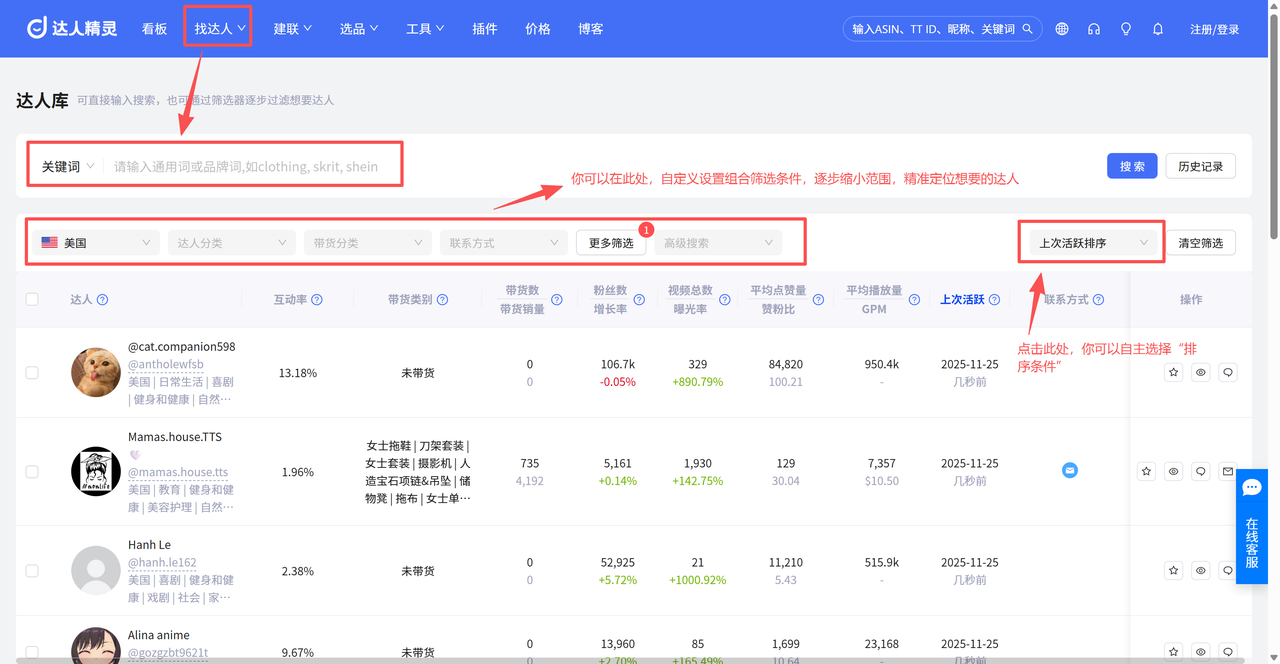Open the headset customer support icon
This screenshot has height=664, width=1280.
coord(1094,29)
